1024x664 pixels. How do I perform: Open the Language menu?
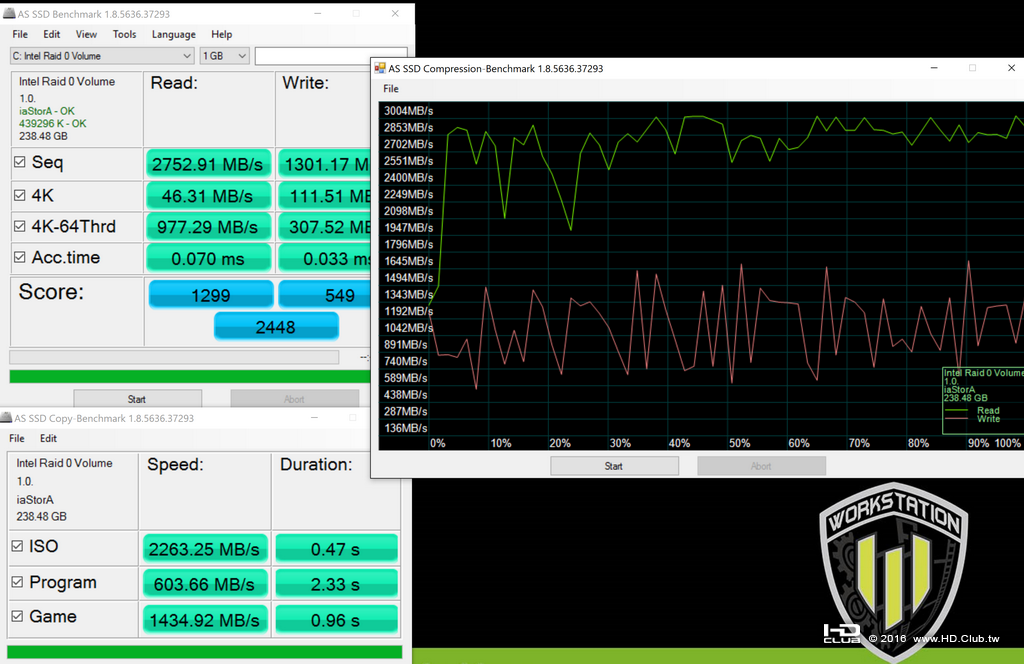pyautogui.click(x=174, y=34)
